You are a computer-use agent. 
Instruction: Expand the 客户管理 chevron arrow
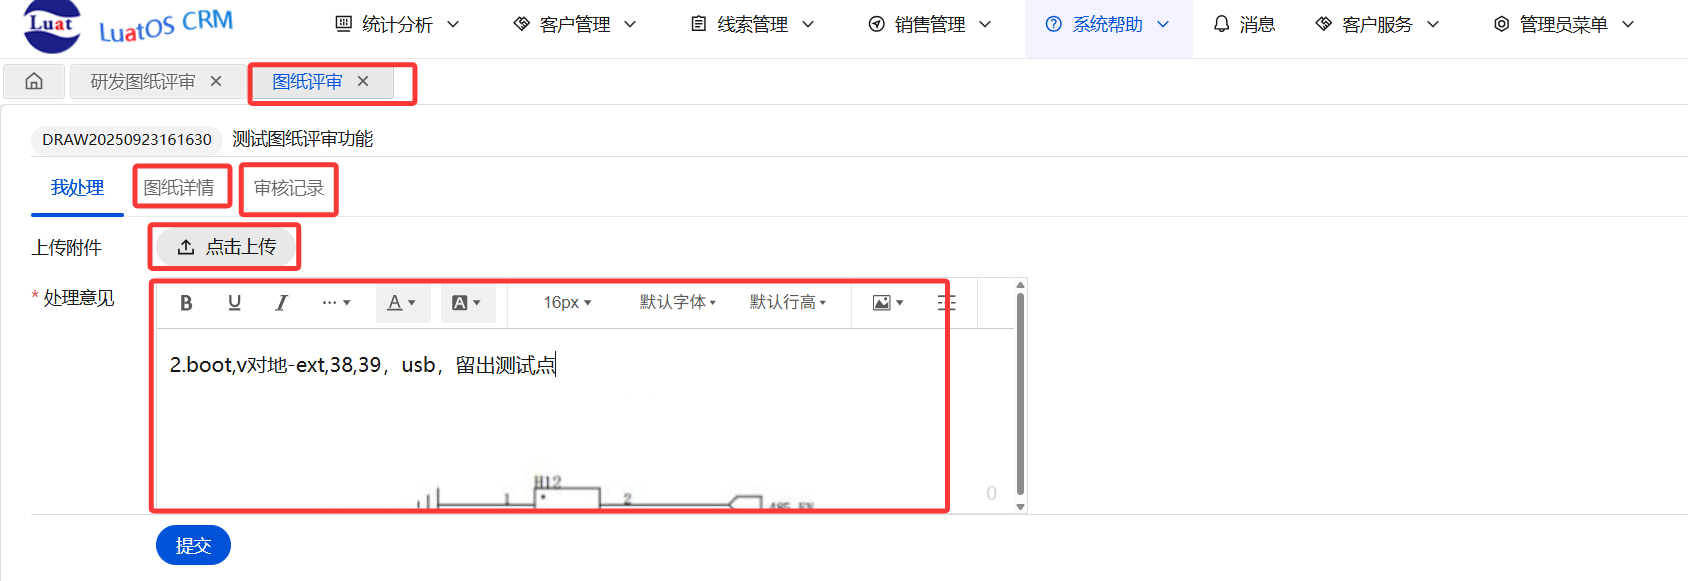(630, 24)
